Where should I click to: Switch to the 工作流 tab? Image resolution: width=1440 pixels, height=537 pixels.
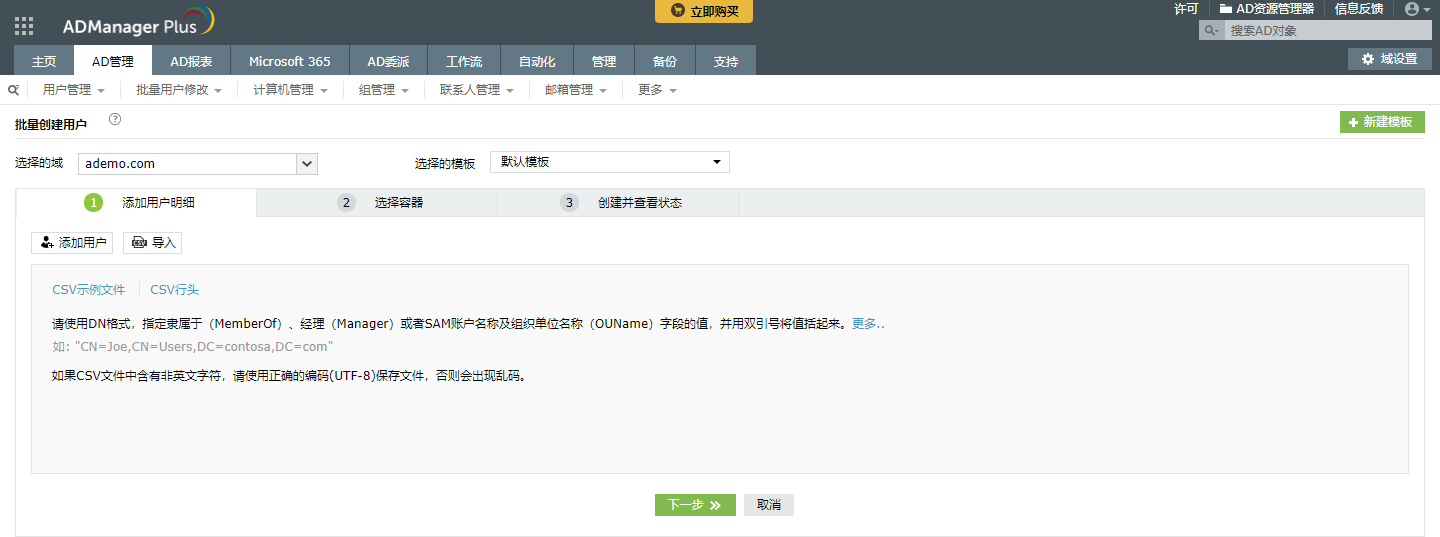[x=464, y=61]
